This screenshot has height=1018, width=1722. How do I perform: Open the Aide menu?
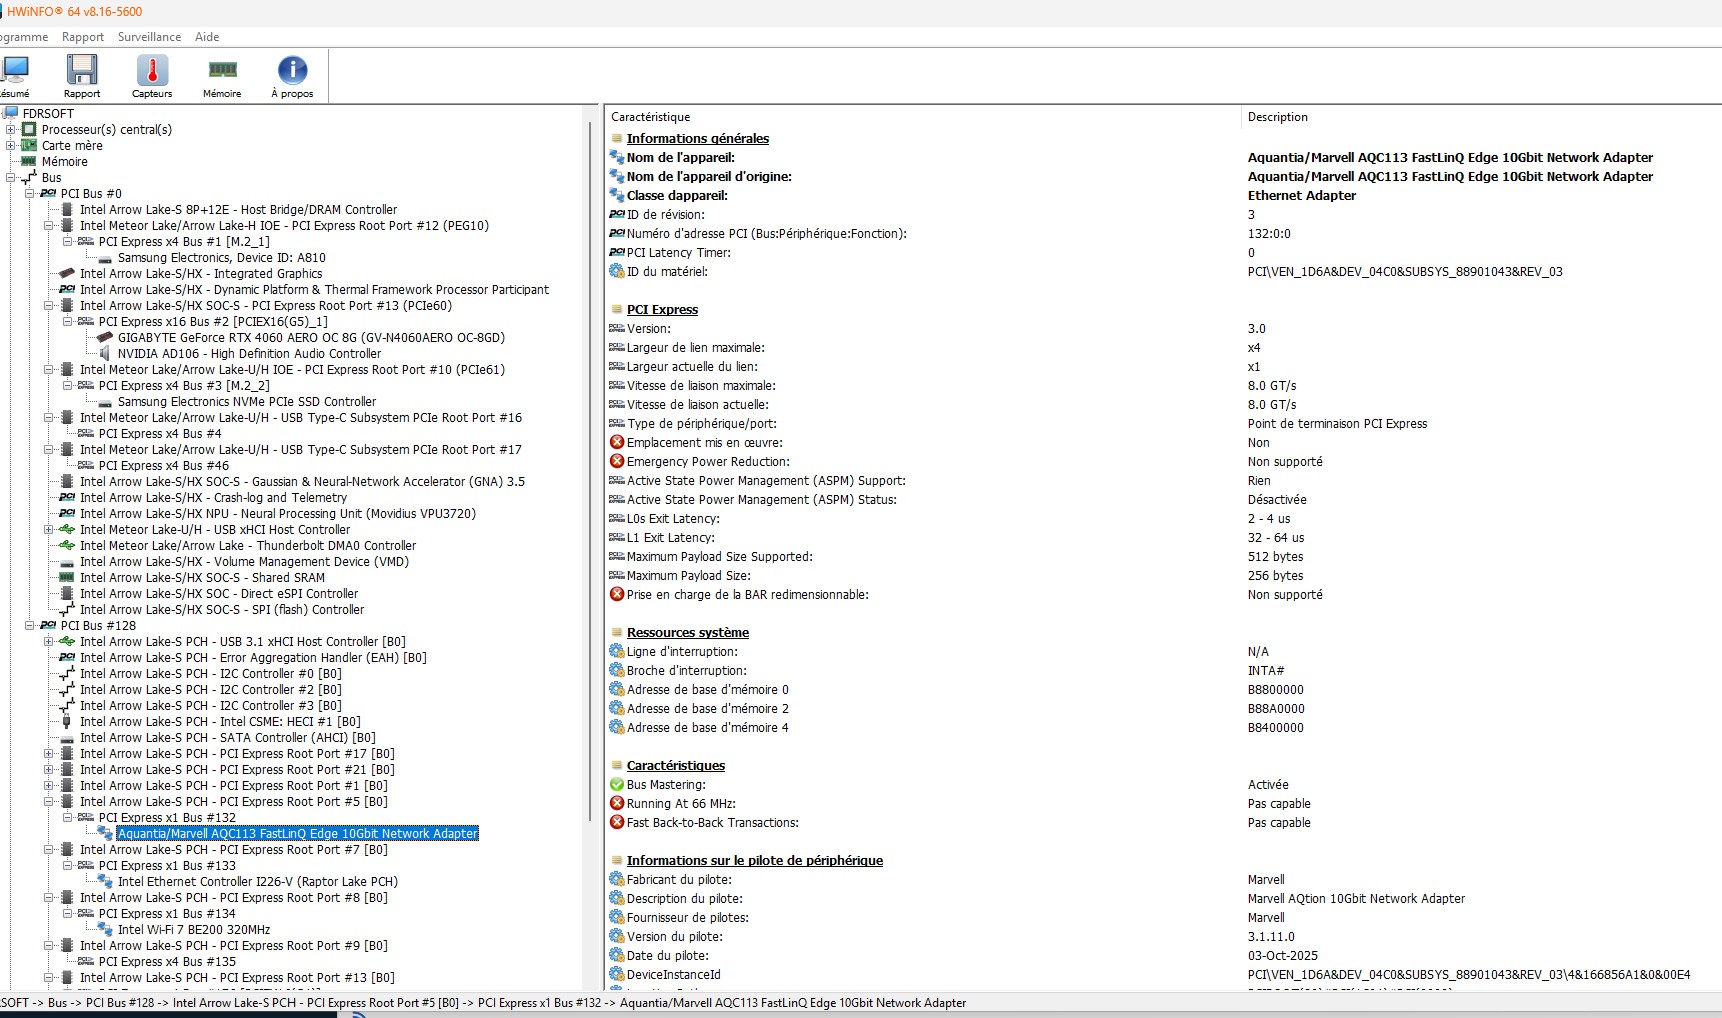click(x=207, y=37)
